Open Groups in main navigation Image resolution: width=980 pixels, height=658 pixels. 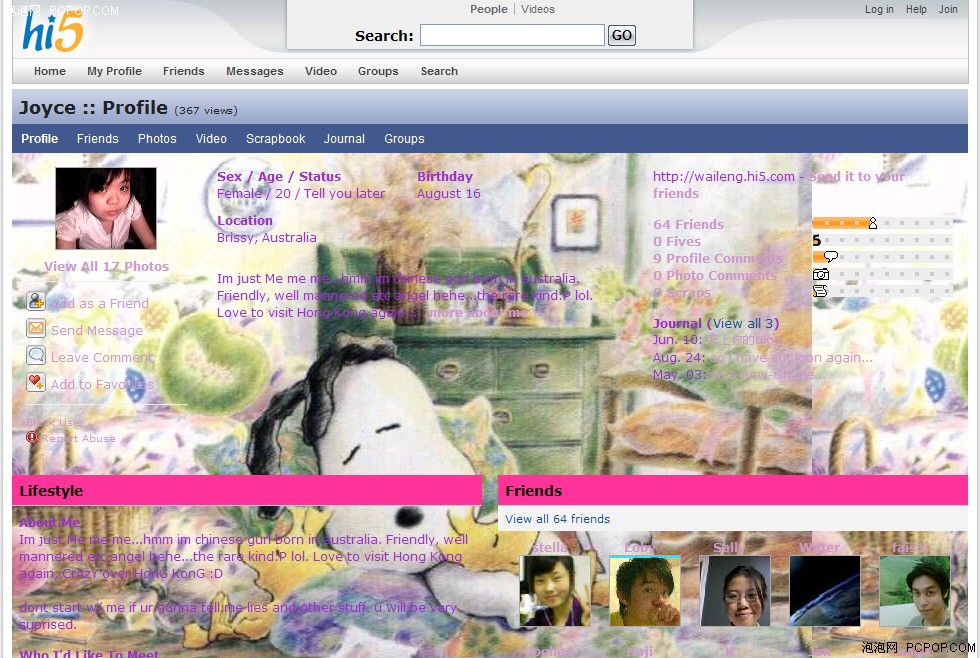click(378, 71)
